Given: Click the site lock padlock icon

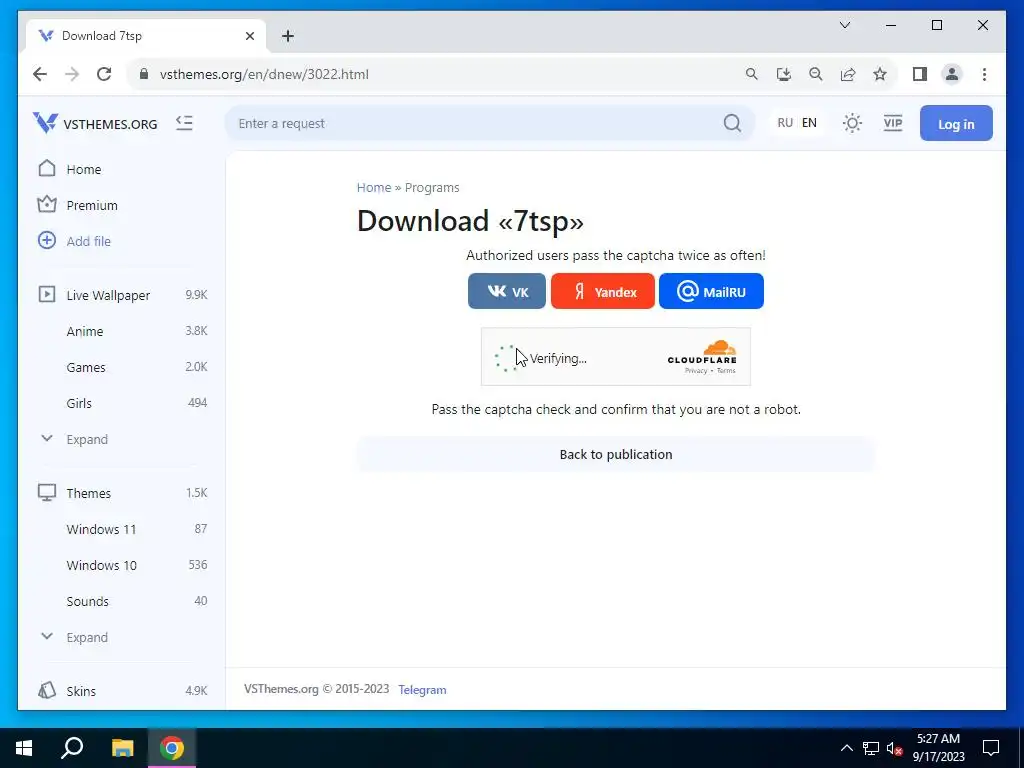Looking at the screenshot, I should click(x=144, y=74).
